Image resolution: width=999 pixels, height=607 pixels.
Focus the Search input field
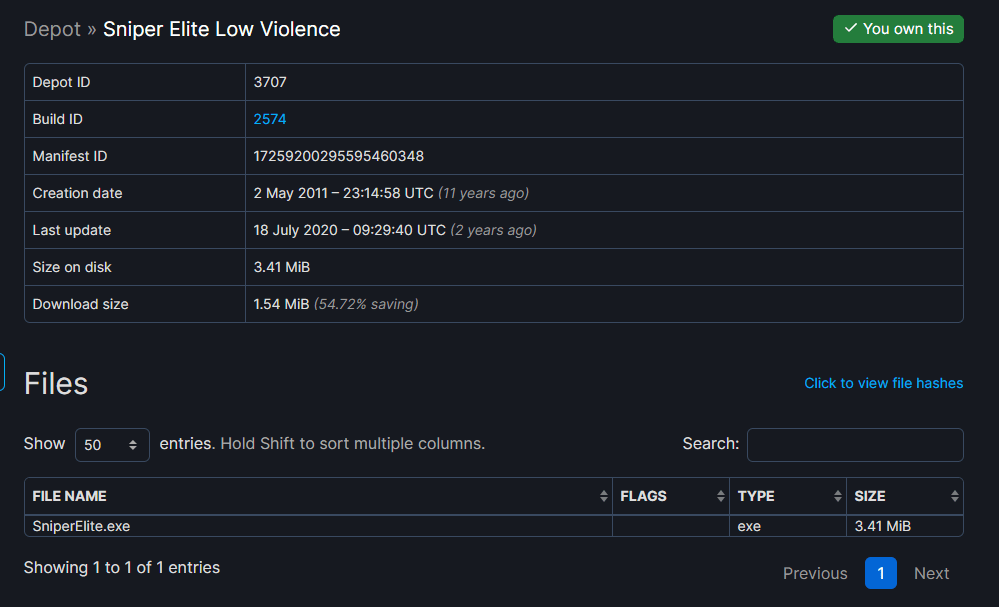click(855, 445)
